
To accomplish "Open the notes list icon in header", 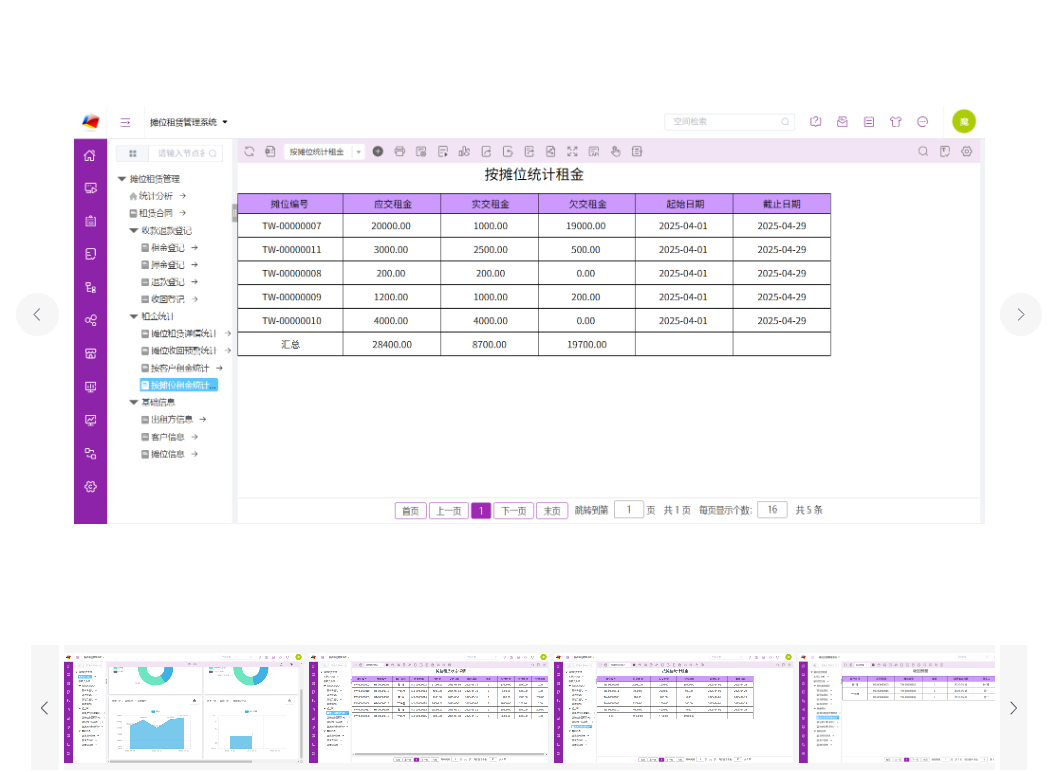I will [x=869, y=122].
